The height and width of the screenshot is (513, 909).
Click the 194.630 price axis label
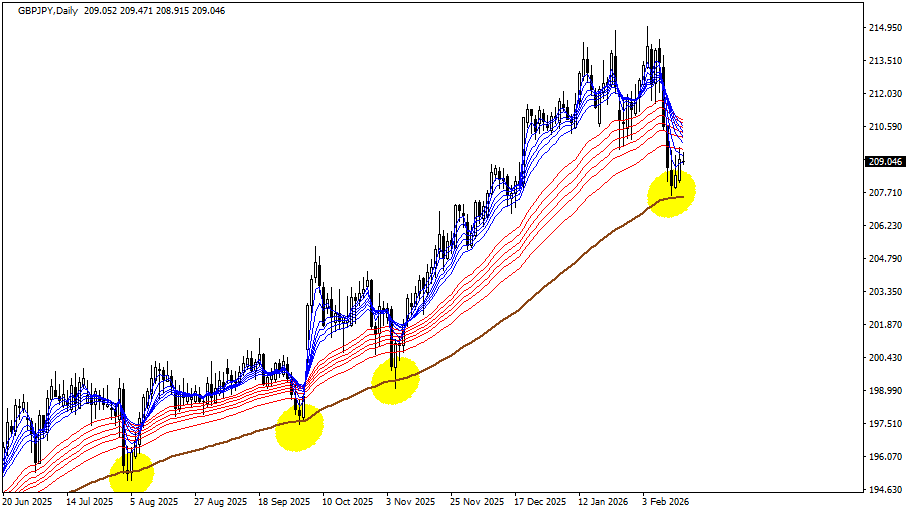pyautogui.click(x=884, y=490)
